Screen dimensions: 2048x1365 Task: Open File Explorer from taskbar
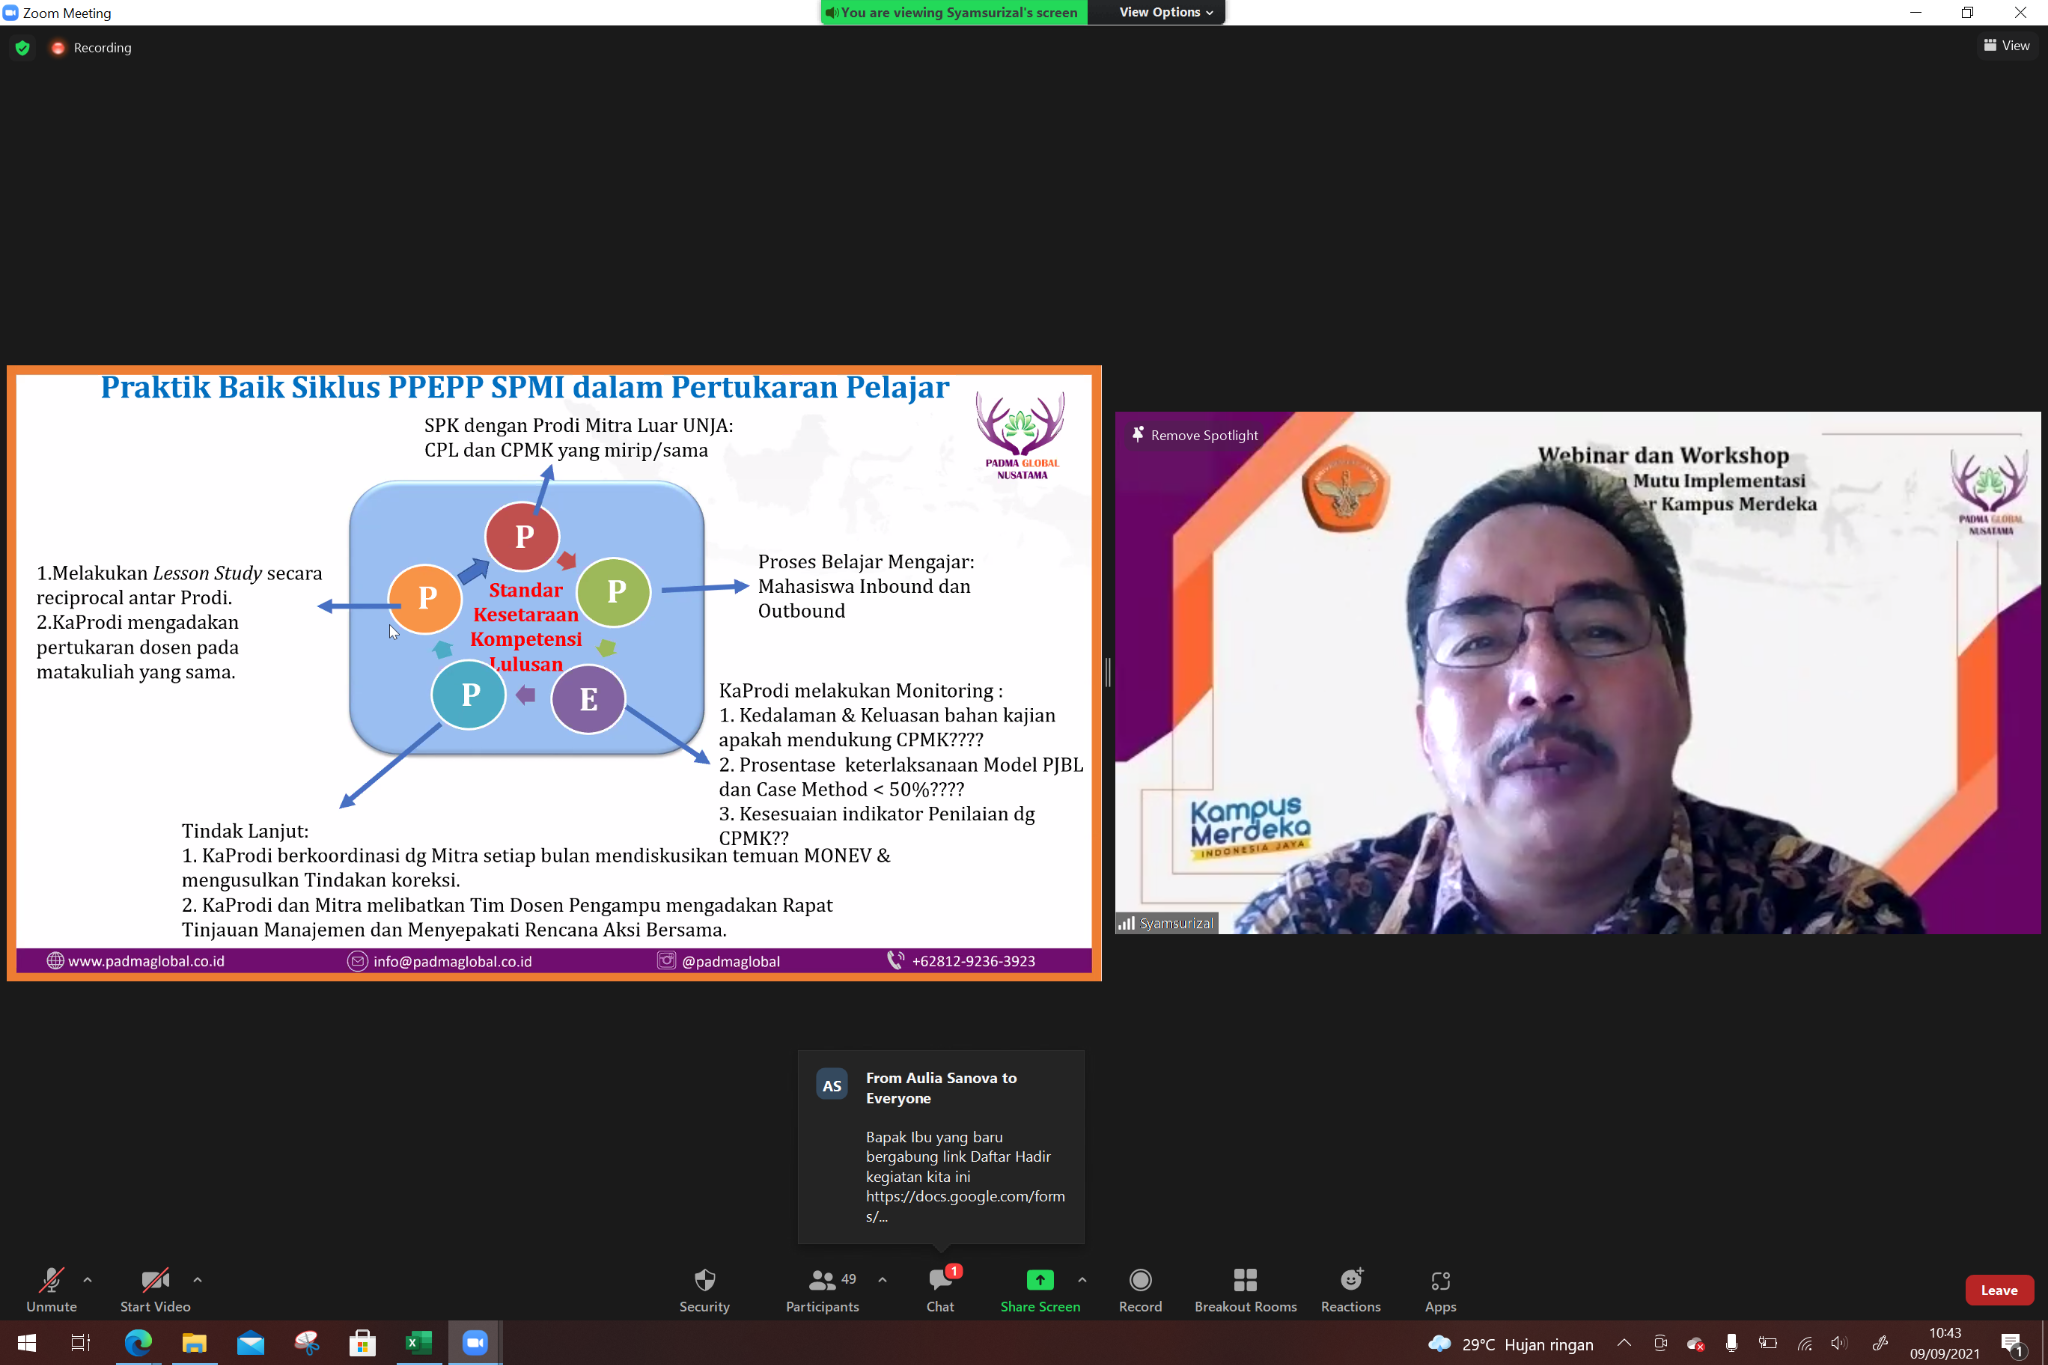[x=194, y=1343]
